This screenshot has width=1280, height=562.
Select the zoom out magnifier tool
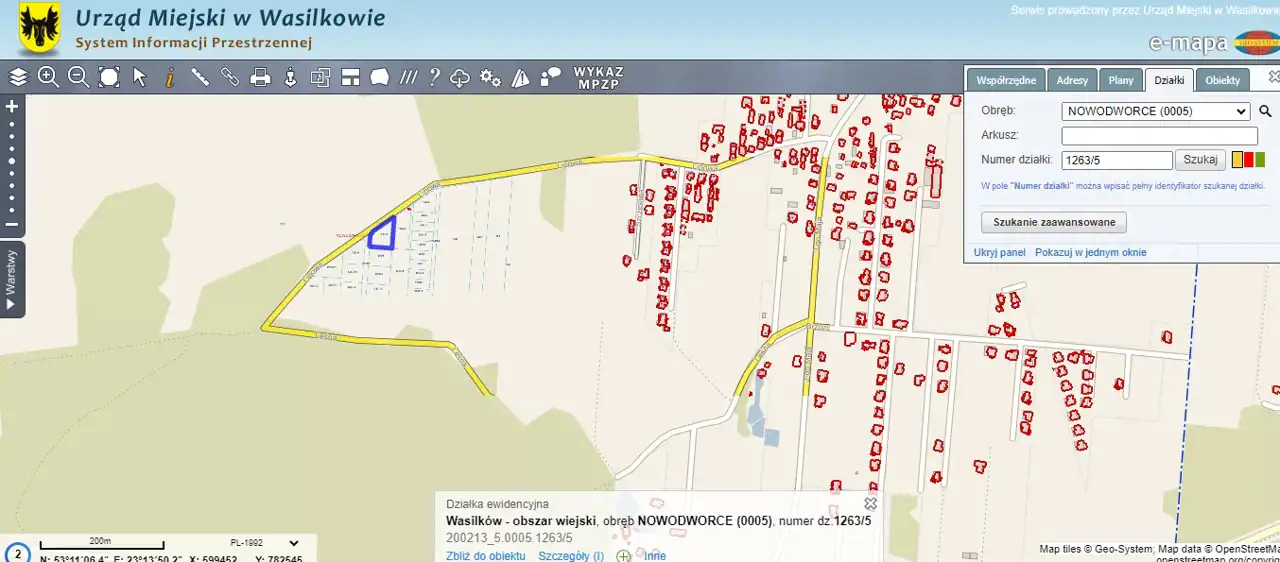pos(78,77)
